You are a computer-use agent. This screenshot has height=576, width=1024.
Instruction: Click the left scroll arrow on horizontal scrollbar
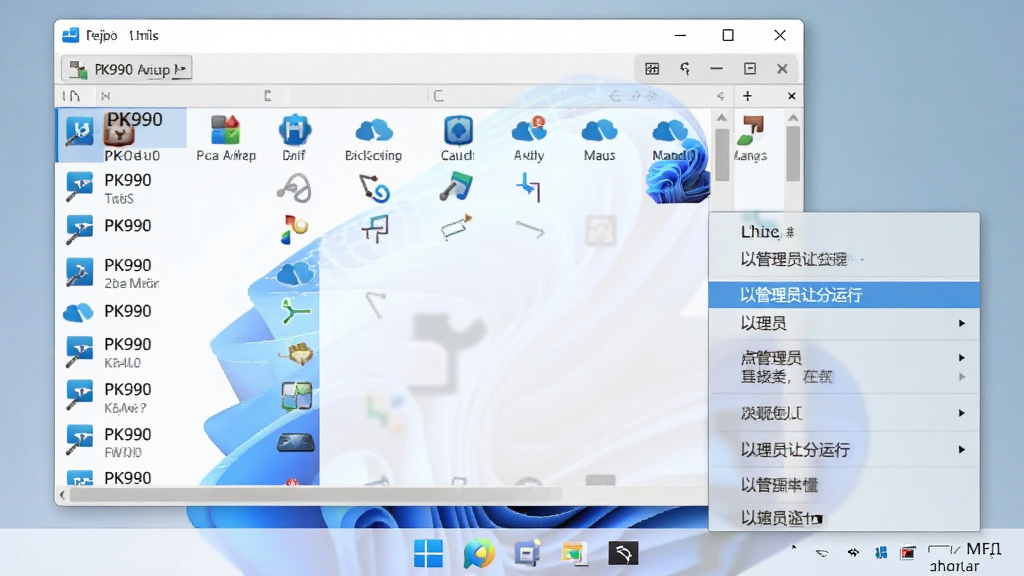(63, 495)
